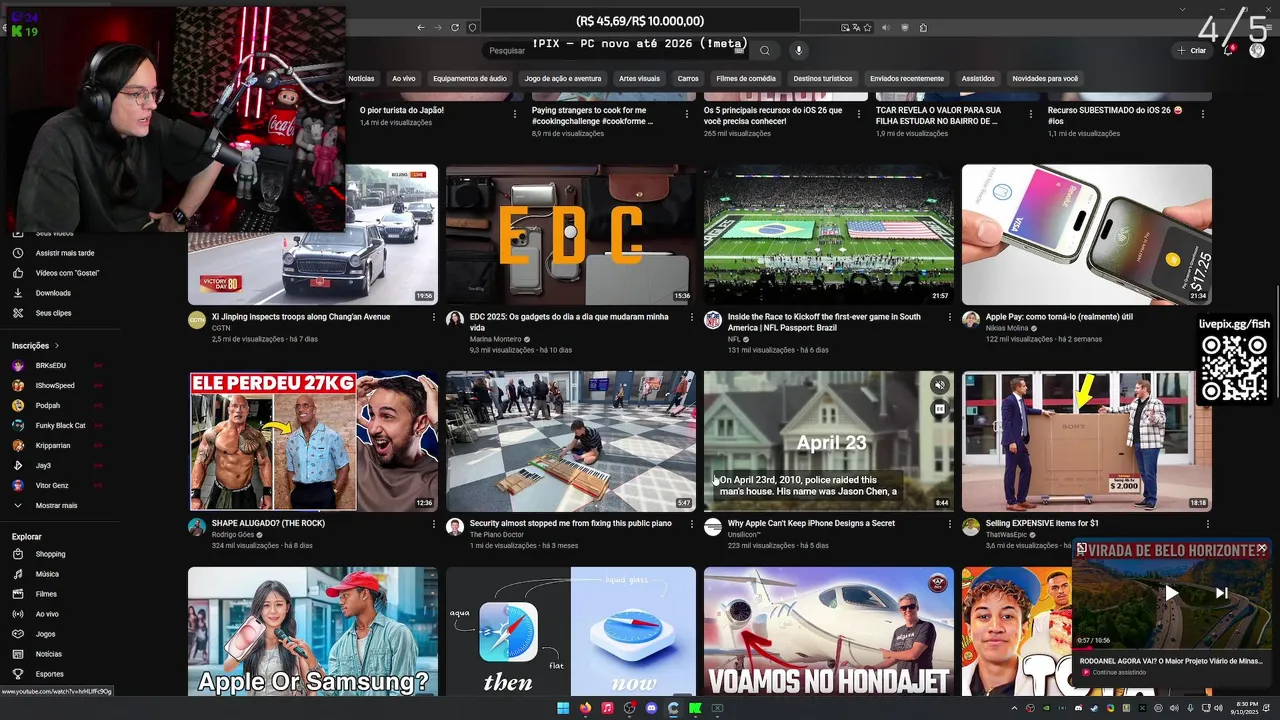This screenshot has width=1280, height=720.
Task: Expand the miniplayer to full page
Action: point(1081,548)
